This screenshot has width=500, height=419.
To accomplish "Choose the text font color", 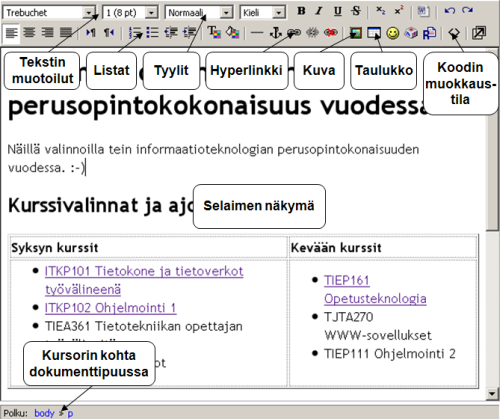I will [214, 33].
